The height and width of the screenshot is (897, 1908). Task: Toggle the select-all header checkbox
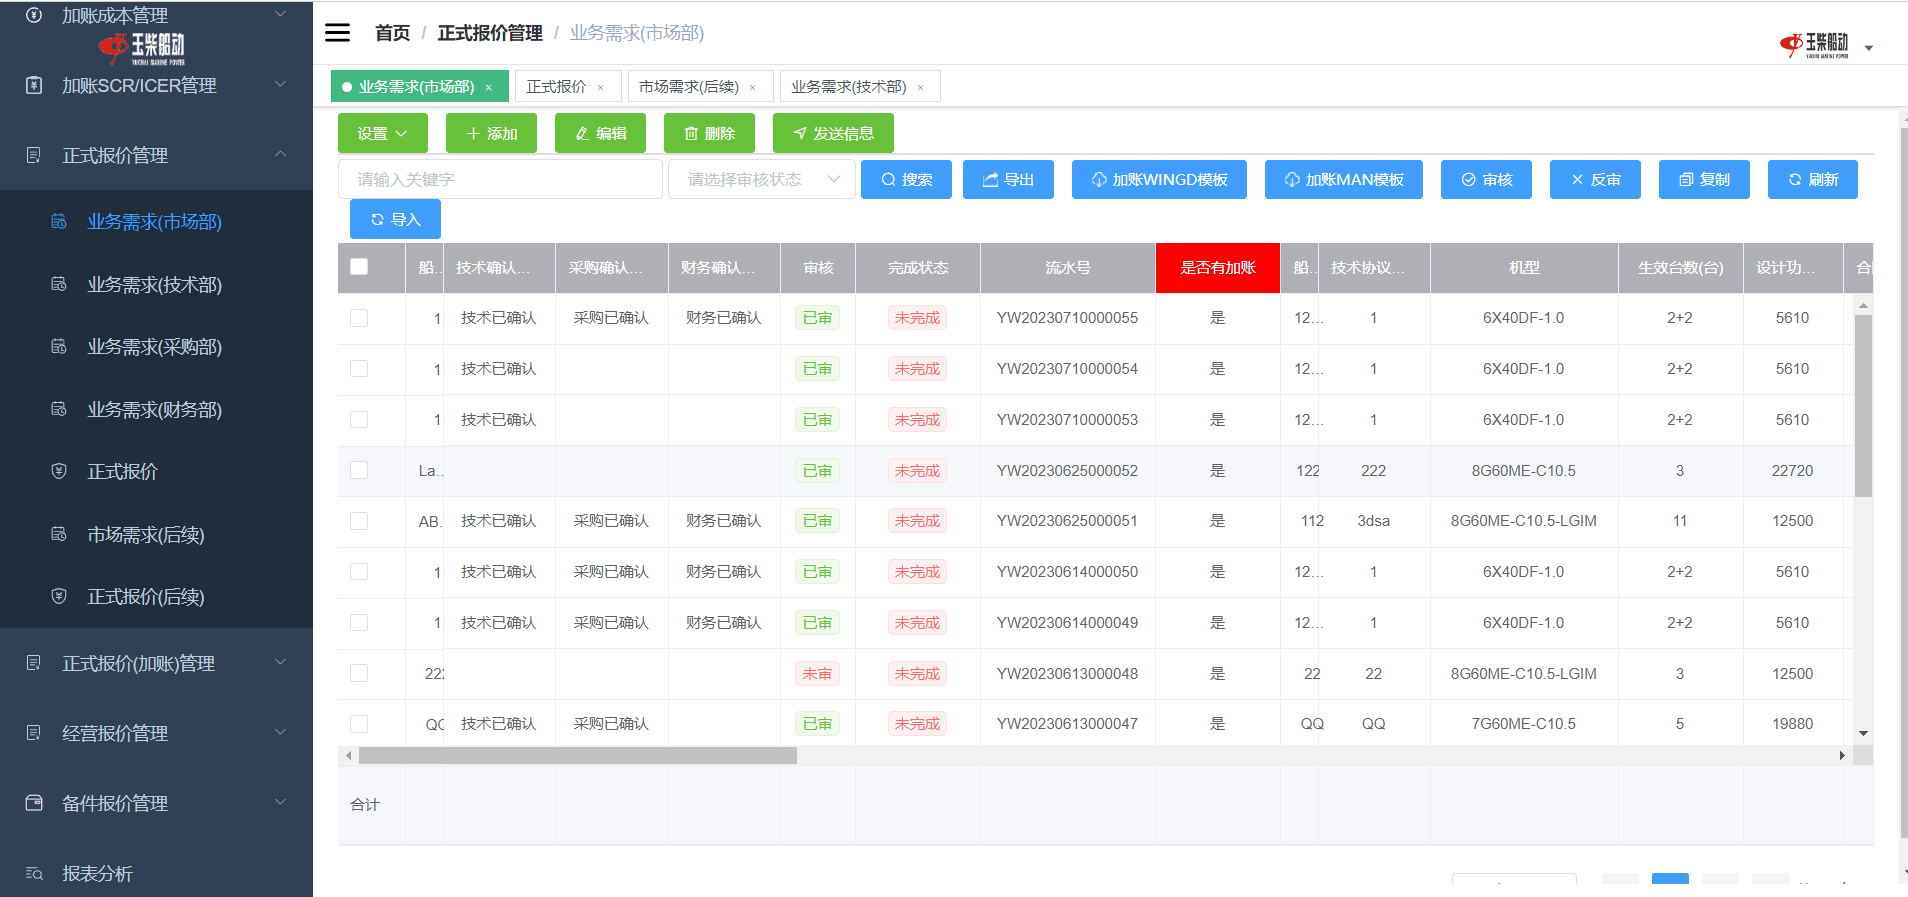coord(359,267)
